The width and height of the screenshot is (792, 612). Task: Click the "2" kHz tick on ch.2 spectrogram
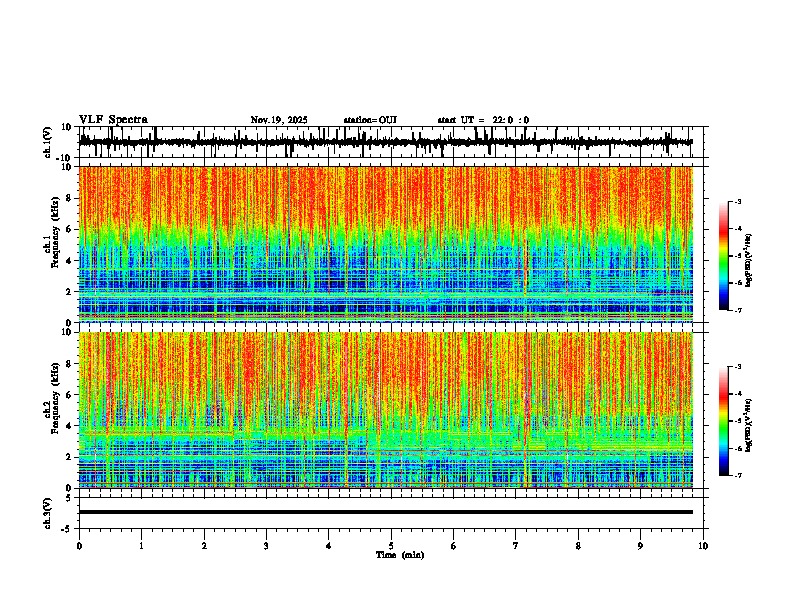tap(70, 457)
